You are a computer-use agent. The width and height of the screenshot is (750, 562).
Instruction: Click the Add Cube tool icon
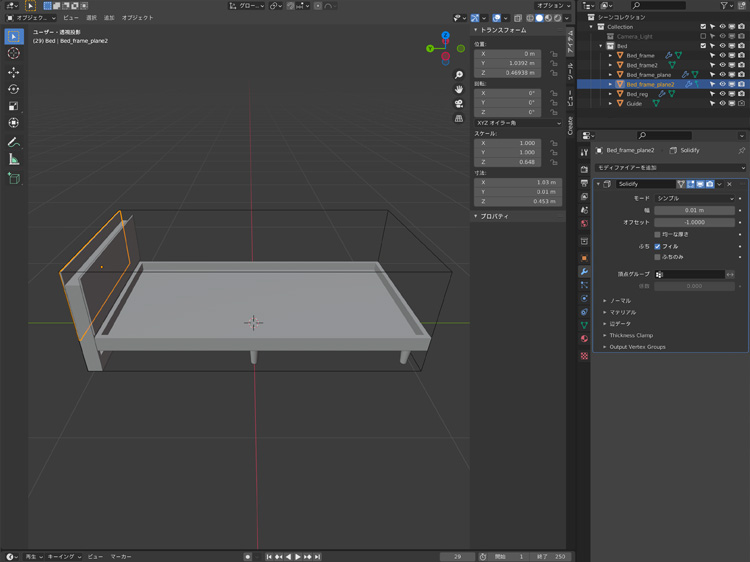pyautogui.click(x=14, y=178)
